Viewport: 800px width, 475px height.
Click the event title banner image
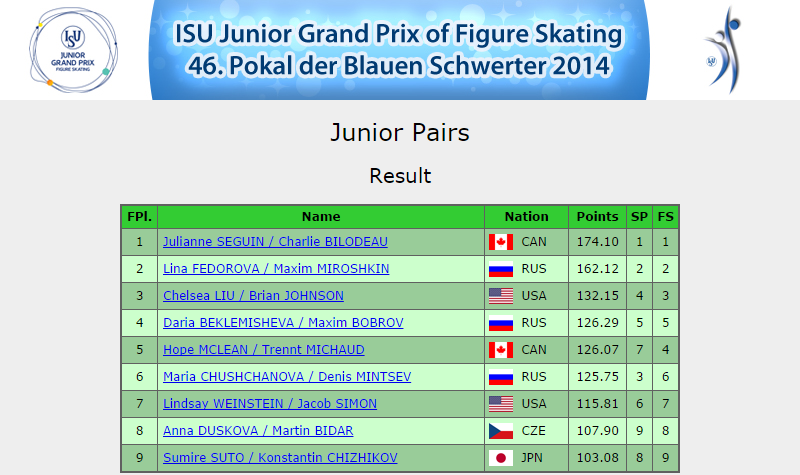(x=399, y=50)
